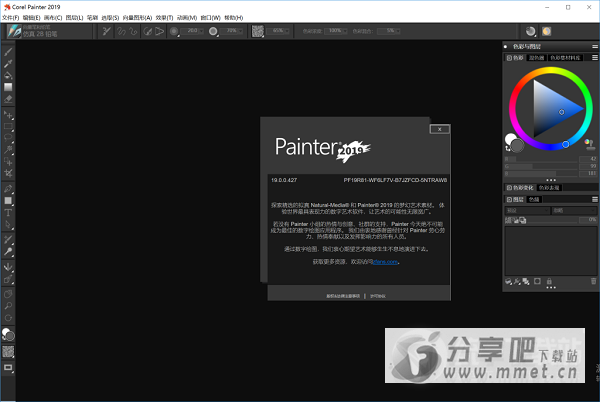Switch to the 色彩变化 panel tab
The width and height of the screenshot is (600, 402).
click(x=520, y=188)
